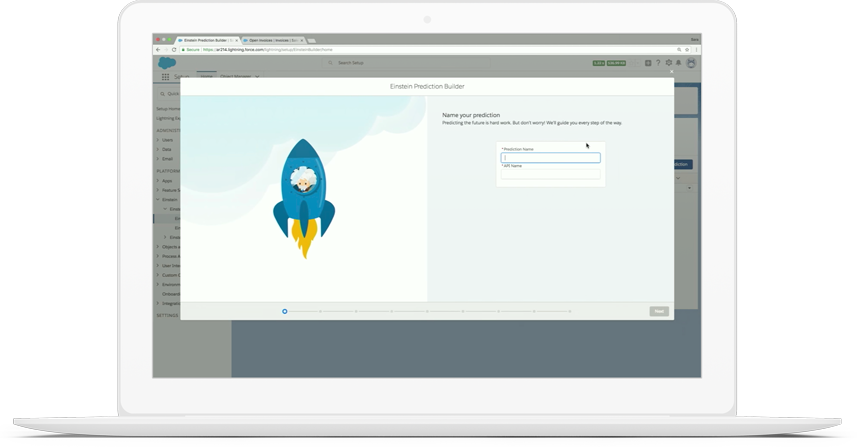Expand the Custom Code tree item
Screen dimensions: 857x447
158,275
